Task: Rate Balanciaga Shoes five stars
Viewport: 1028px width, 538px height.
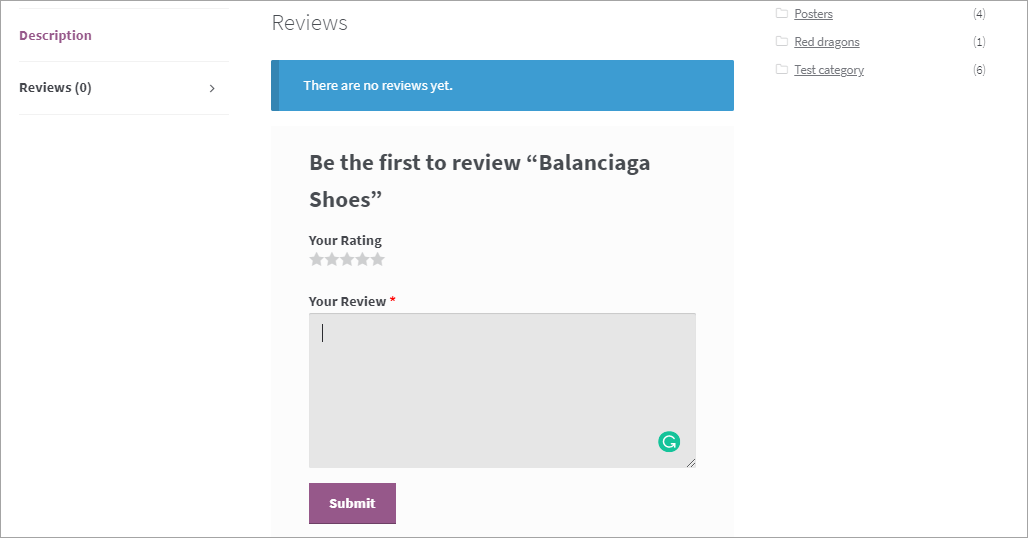Action: point(377,260)
